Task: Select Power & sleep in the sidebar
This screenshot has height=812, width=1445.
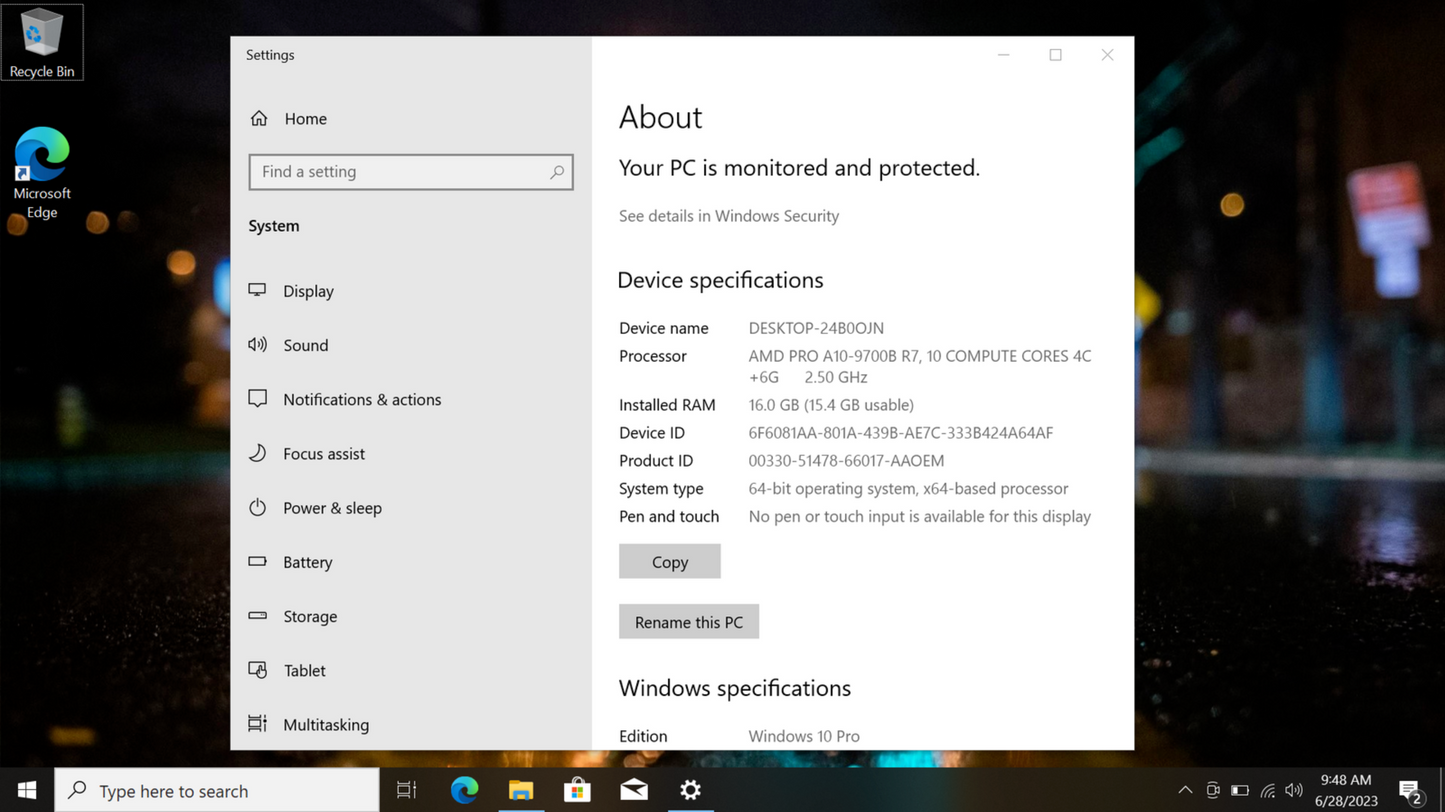Action: click(332, 508)
